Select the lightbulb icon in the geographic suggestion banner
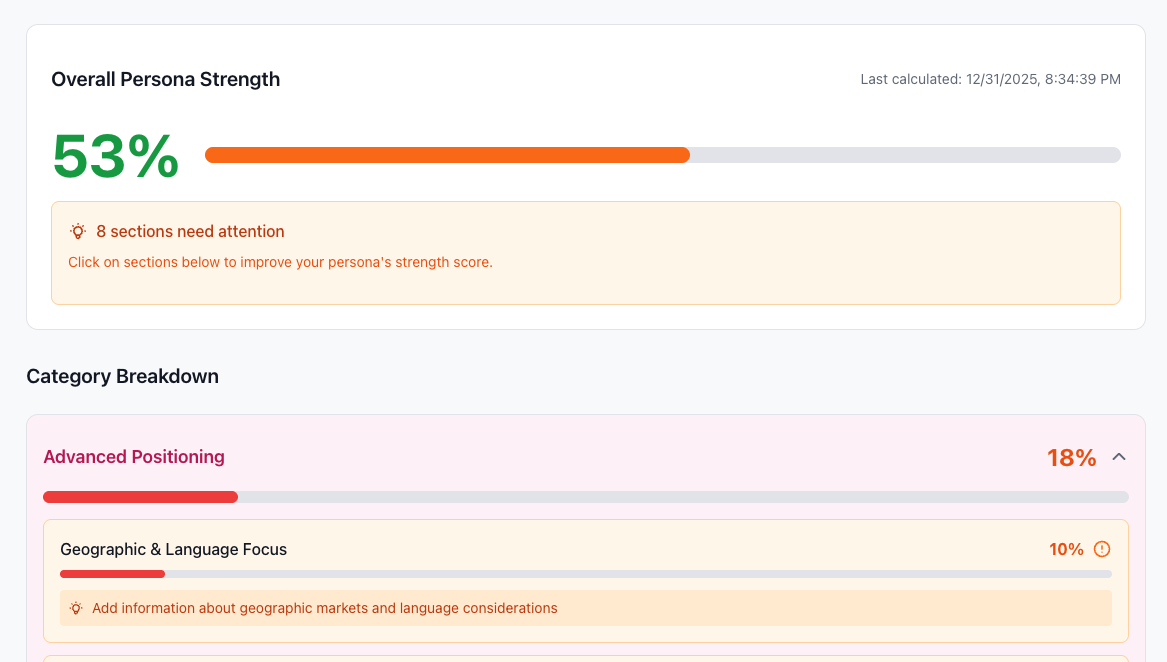Viewport: 1167px width, 662px height. pos(76,608)
